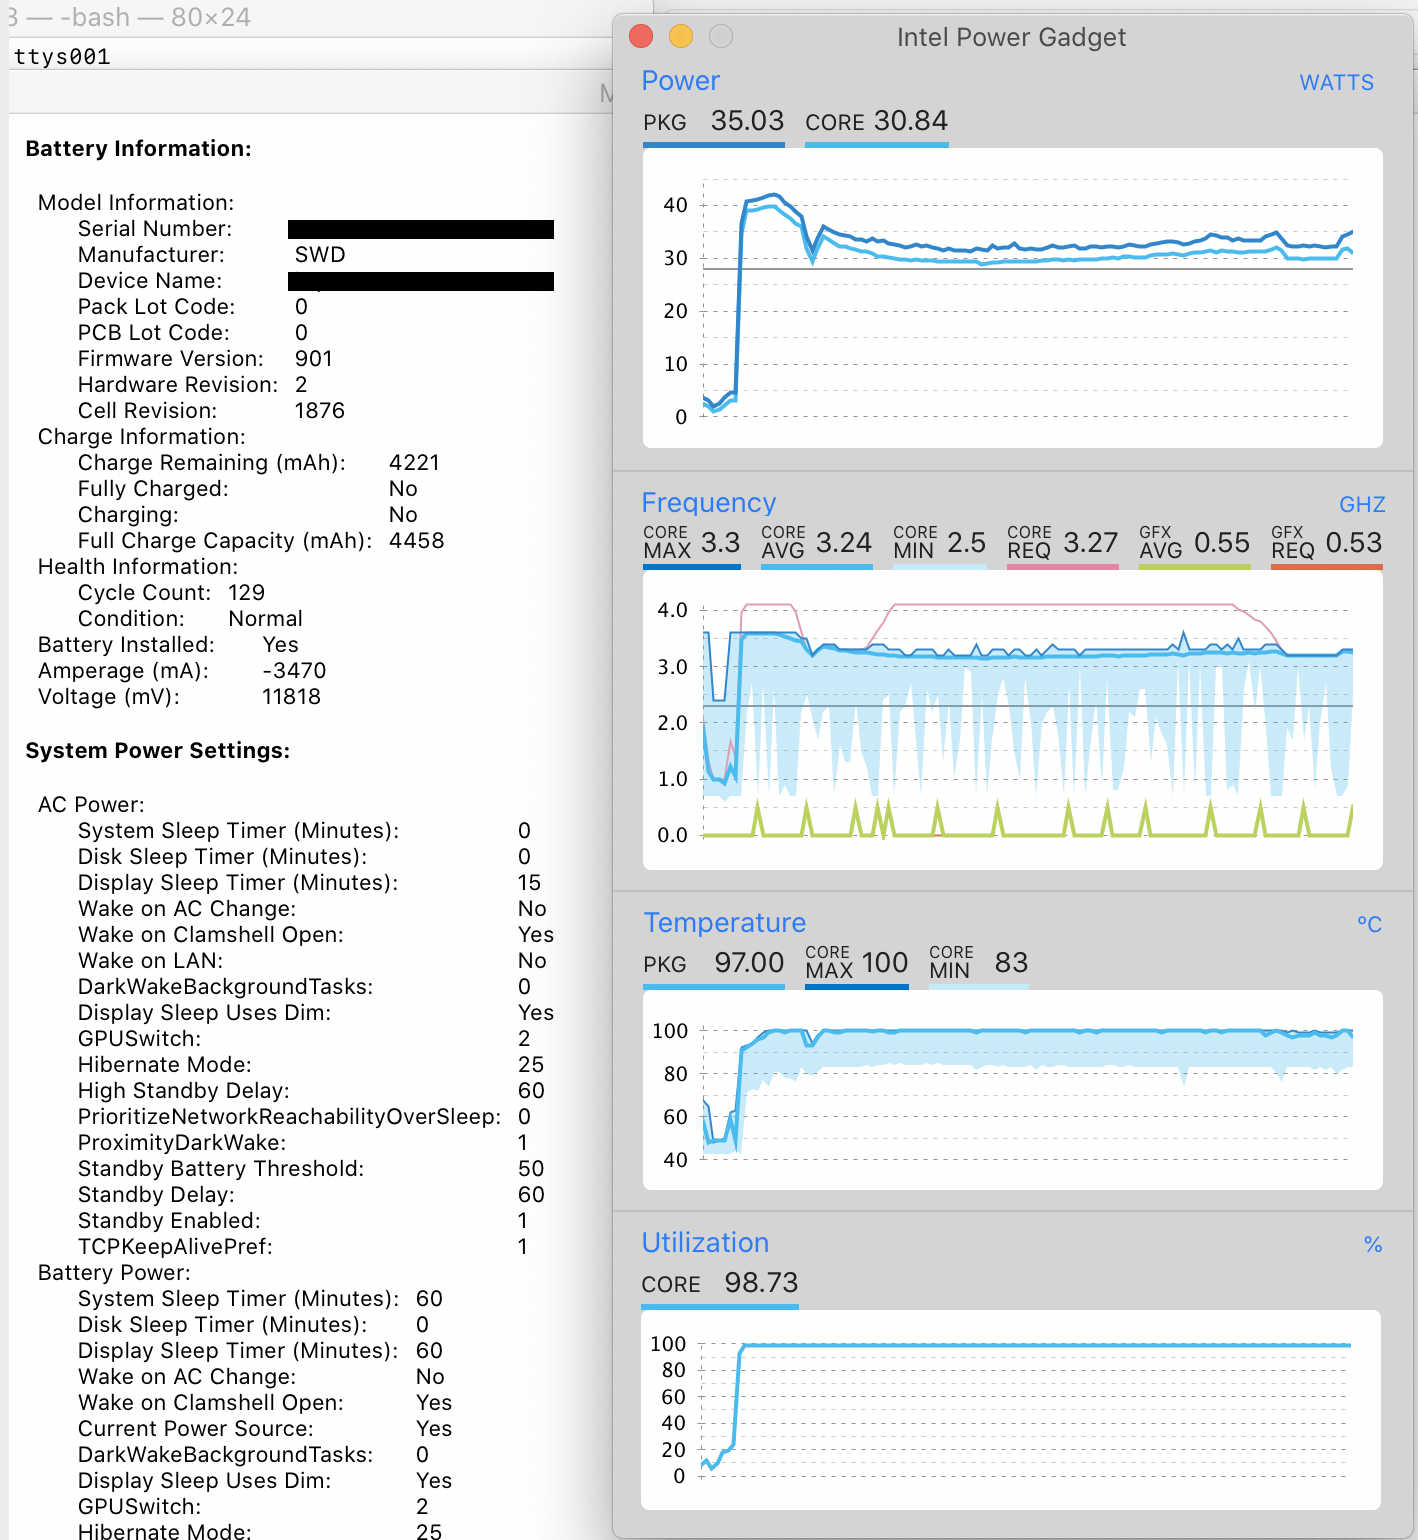Click the Hardware Revision label

(x=178, y=385)
